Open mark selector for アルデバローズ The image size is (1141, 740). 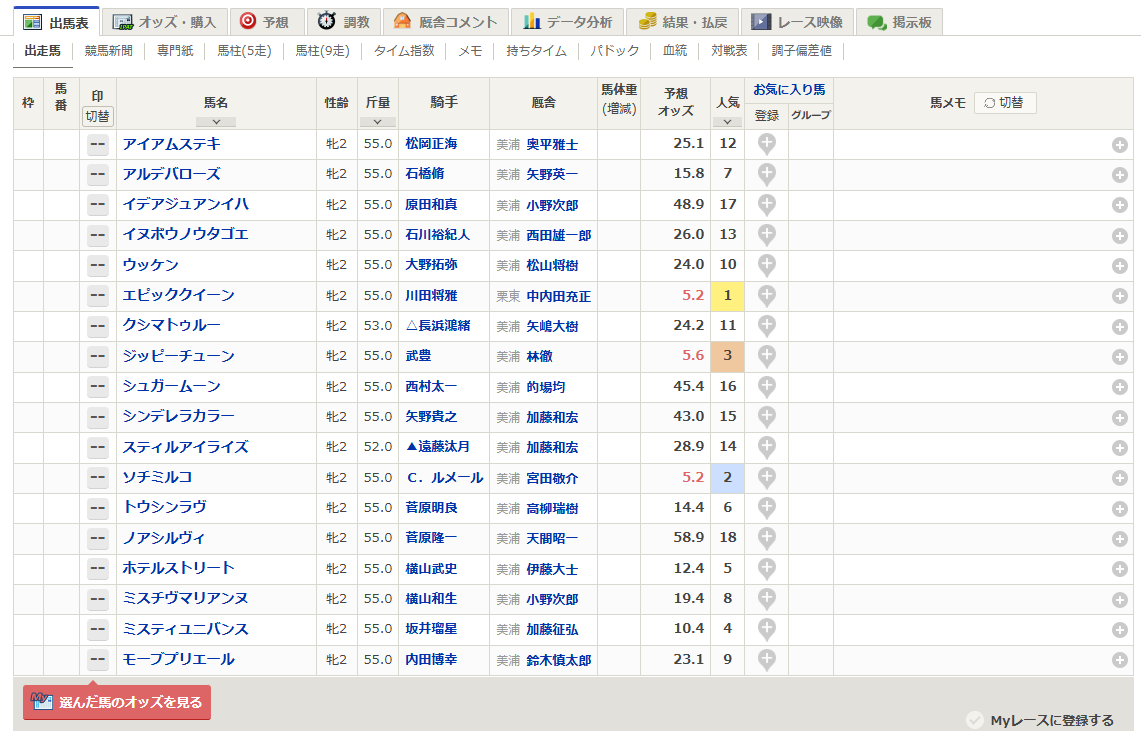[x=97, y=175]
